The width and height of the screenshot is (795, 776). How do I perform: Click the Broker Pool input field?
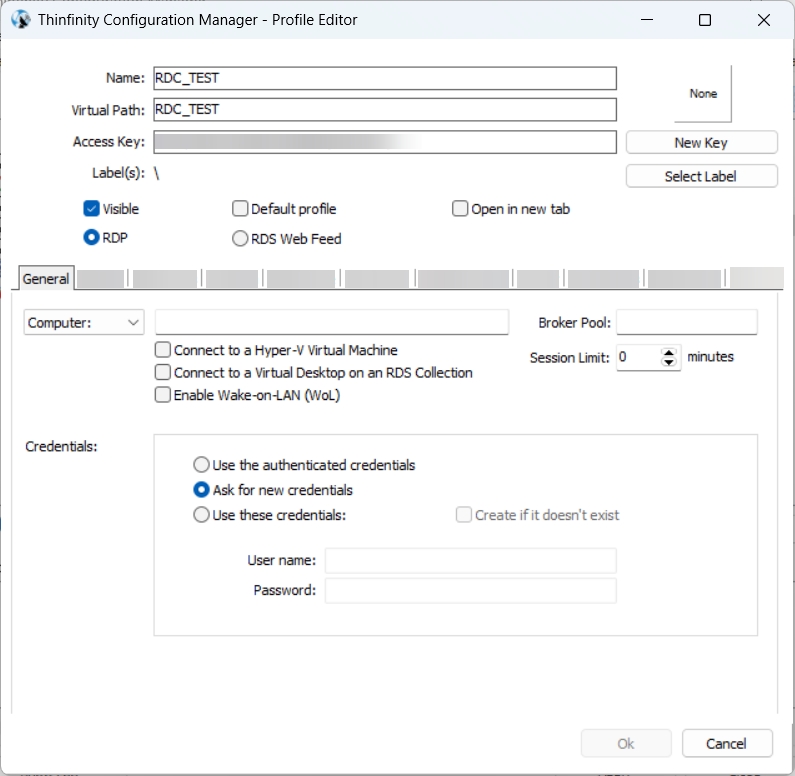click(x=687, y=322)
